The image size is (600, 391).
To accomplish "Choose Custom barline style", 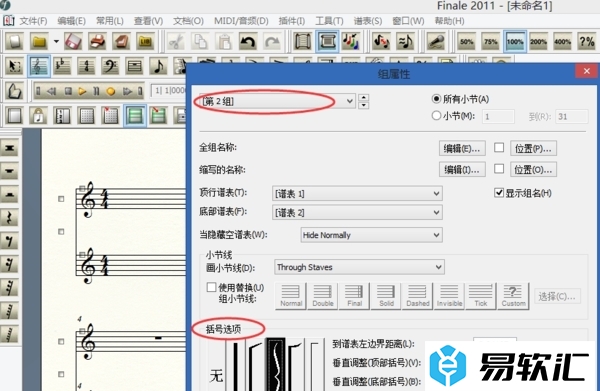I will tap(513, 296).
